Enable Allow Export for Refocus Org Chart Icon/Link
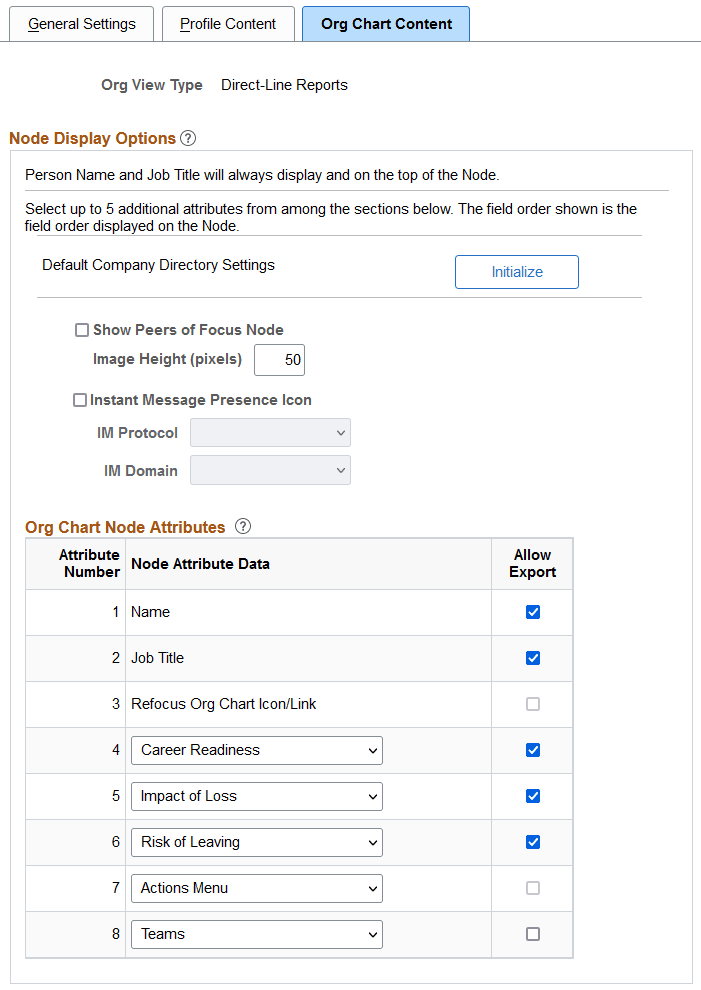Viewport: 701px width, 990px height. [x=532, y=704]
